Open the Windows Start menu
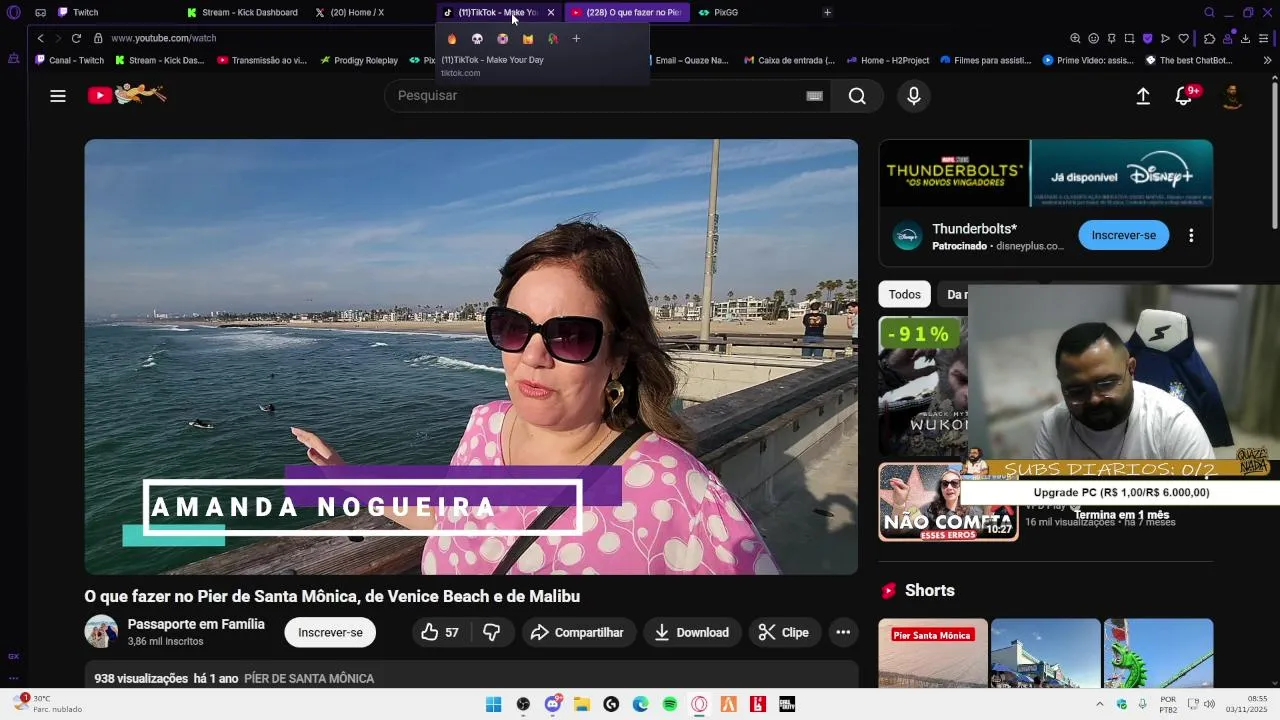 pyautogui.click(x=493, y=704)
